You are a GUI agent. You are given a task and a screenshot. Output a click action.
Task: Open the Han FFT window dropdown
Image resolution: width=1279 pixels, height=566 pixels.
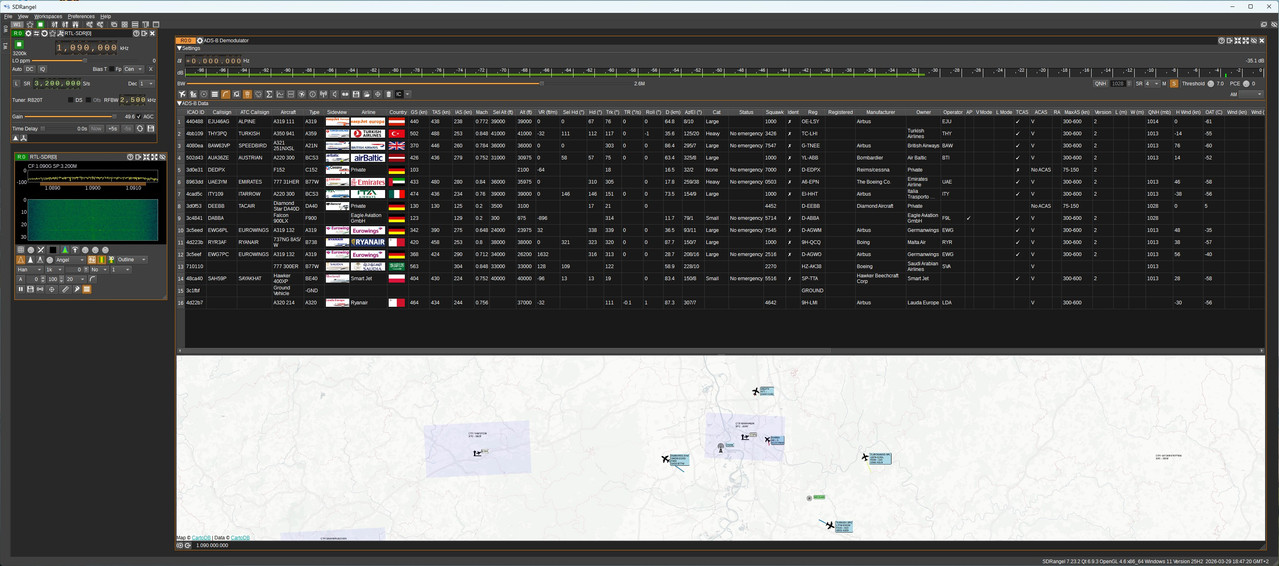[x=29, y=270]
